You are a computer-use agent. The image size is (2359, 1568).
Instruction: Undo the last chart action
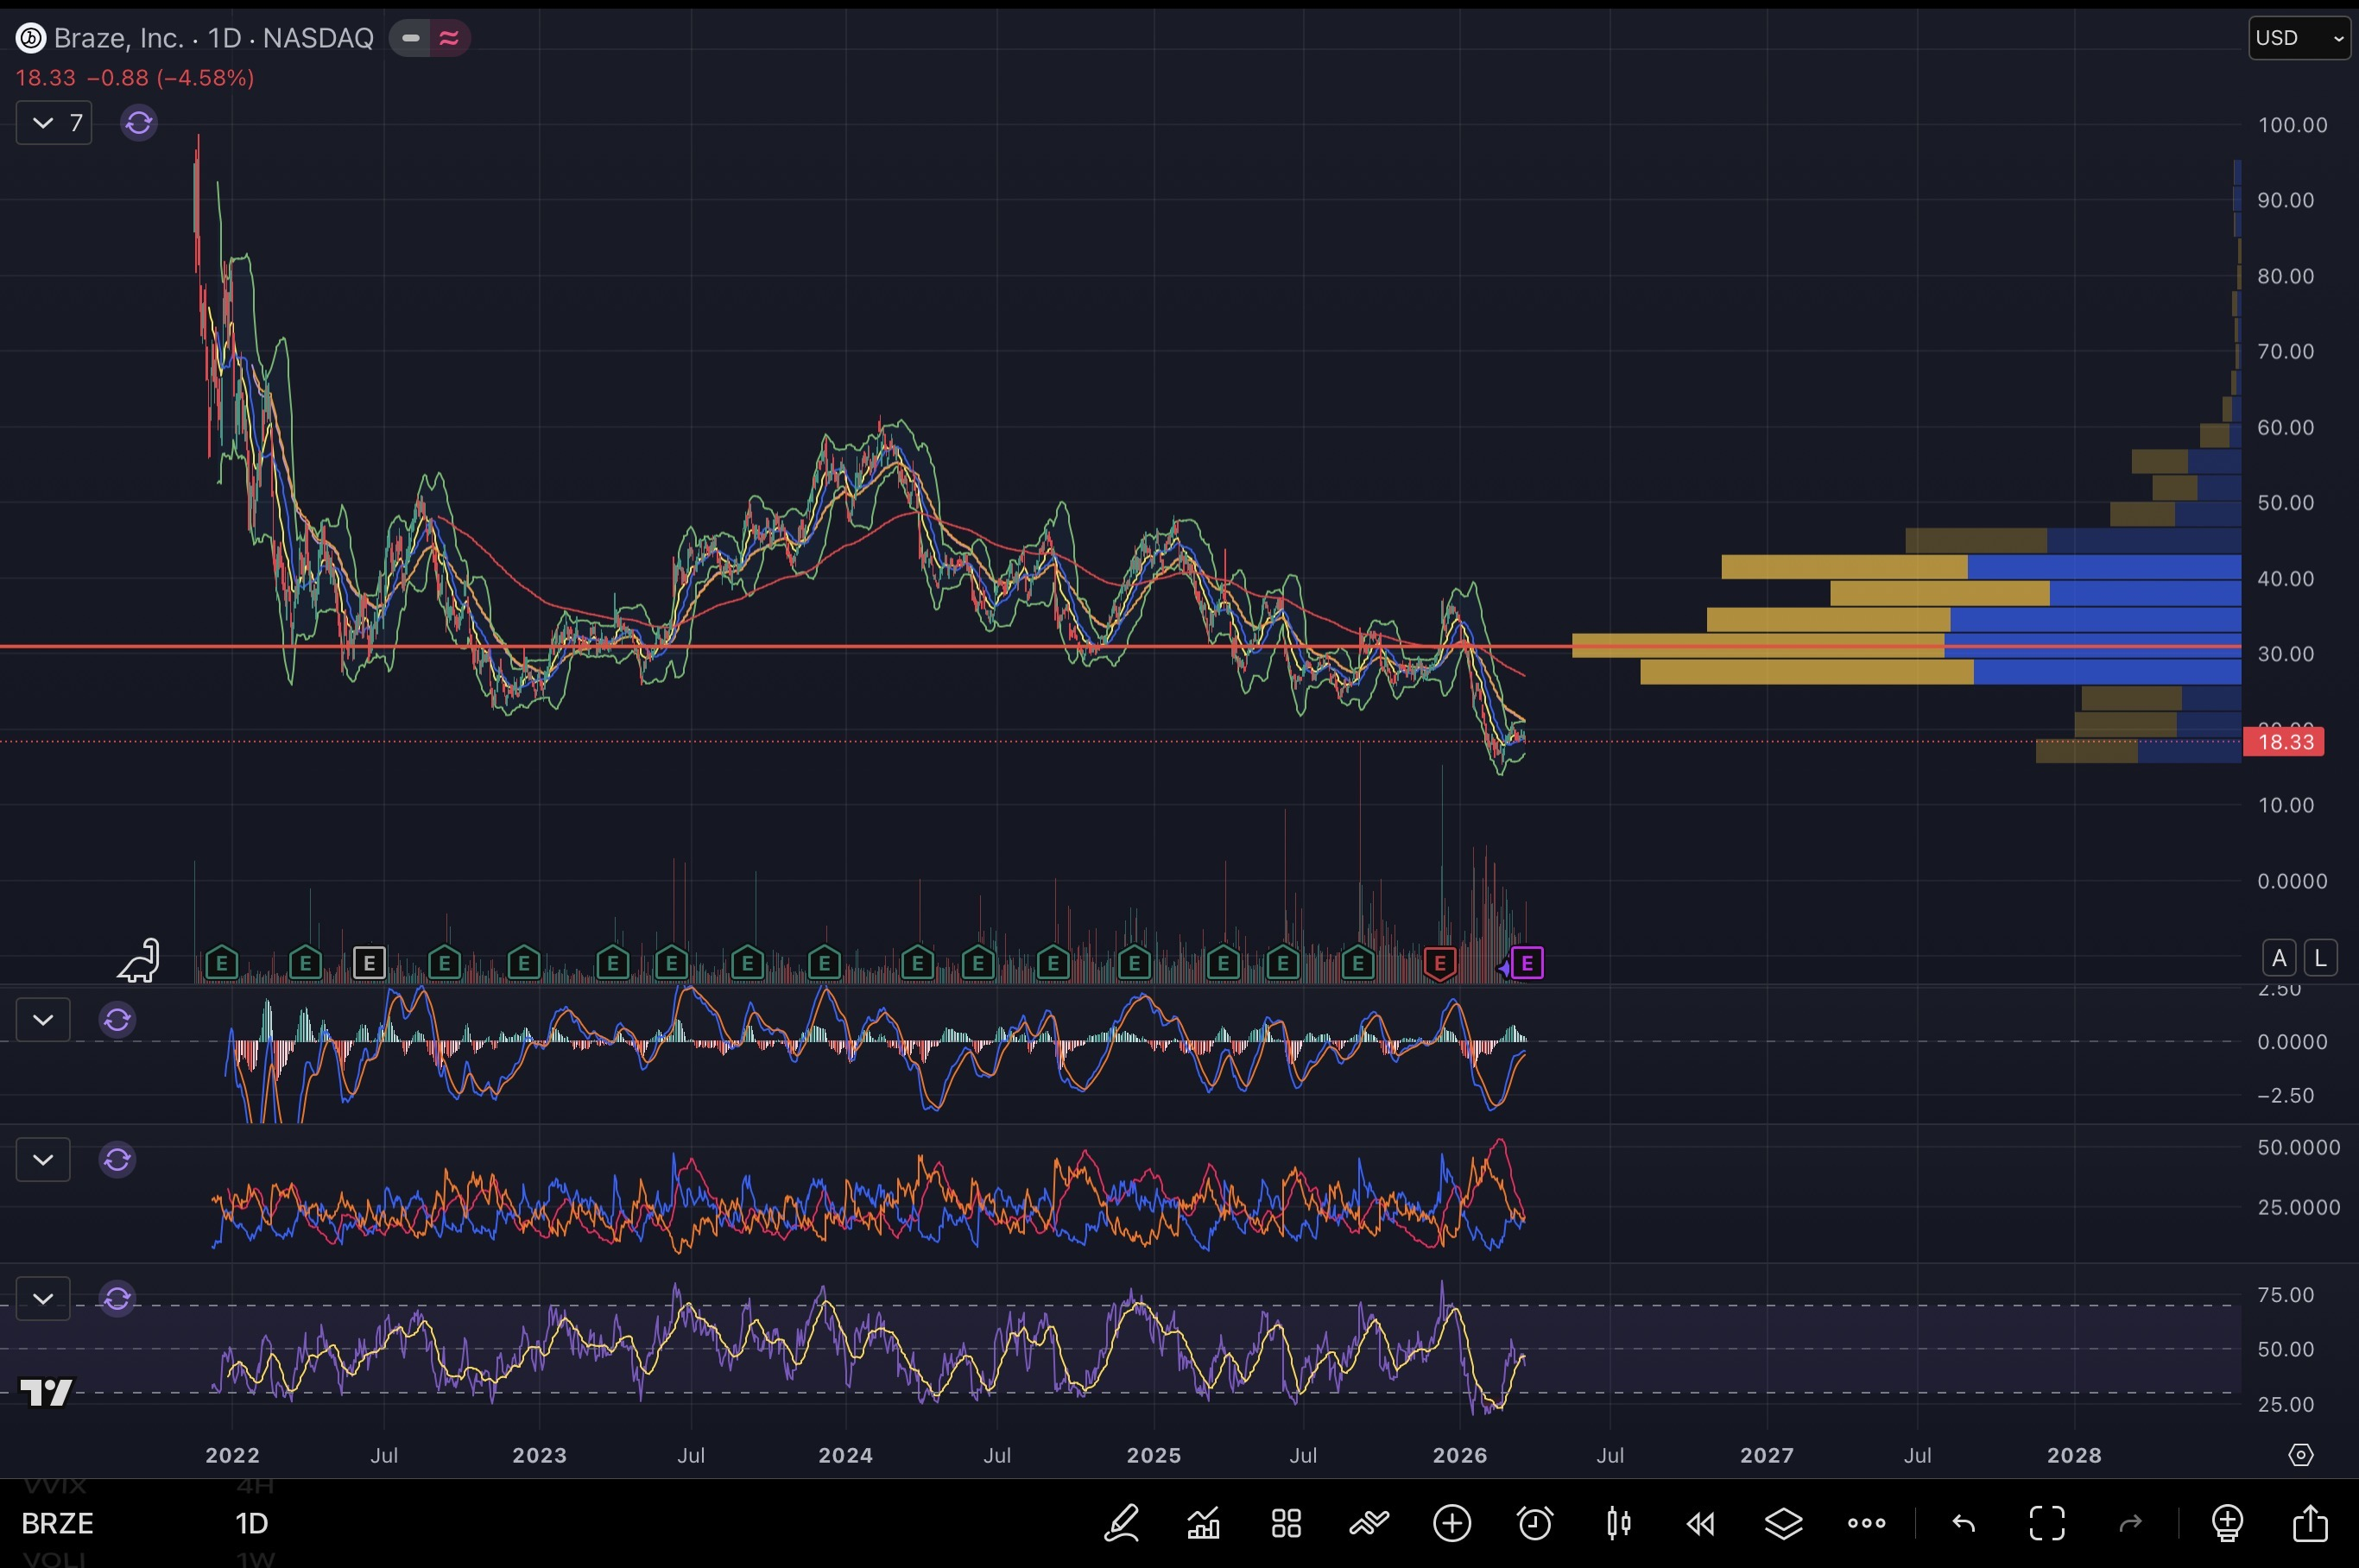tap(1964, 1523)
